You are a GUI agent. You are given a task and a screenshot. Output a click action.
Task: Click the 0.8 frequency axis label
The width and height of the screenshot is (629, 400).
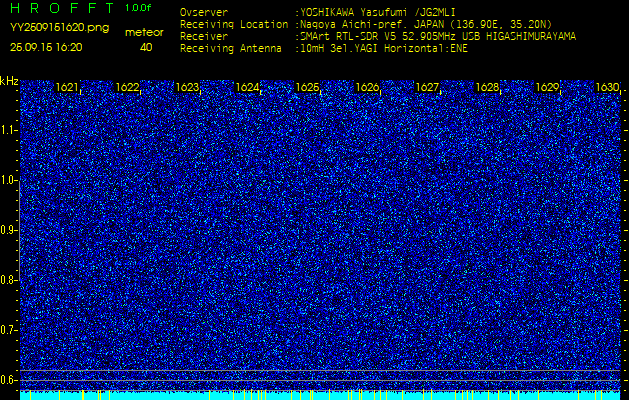(7, 280)
